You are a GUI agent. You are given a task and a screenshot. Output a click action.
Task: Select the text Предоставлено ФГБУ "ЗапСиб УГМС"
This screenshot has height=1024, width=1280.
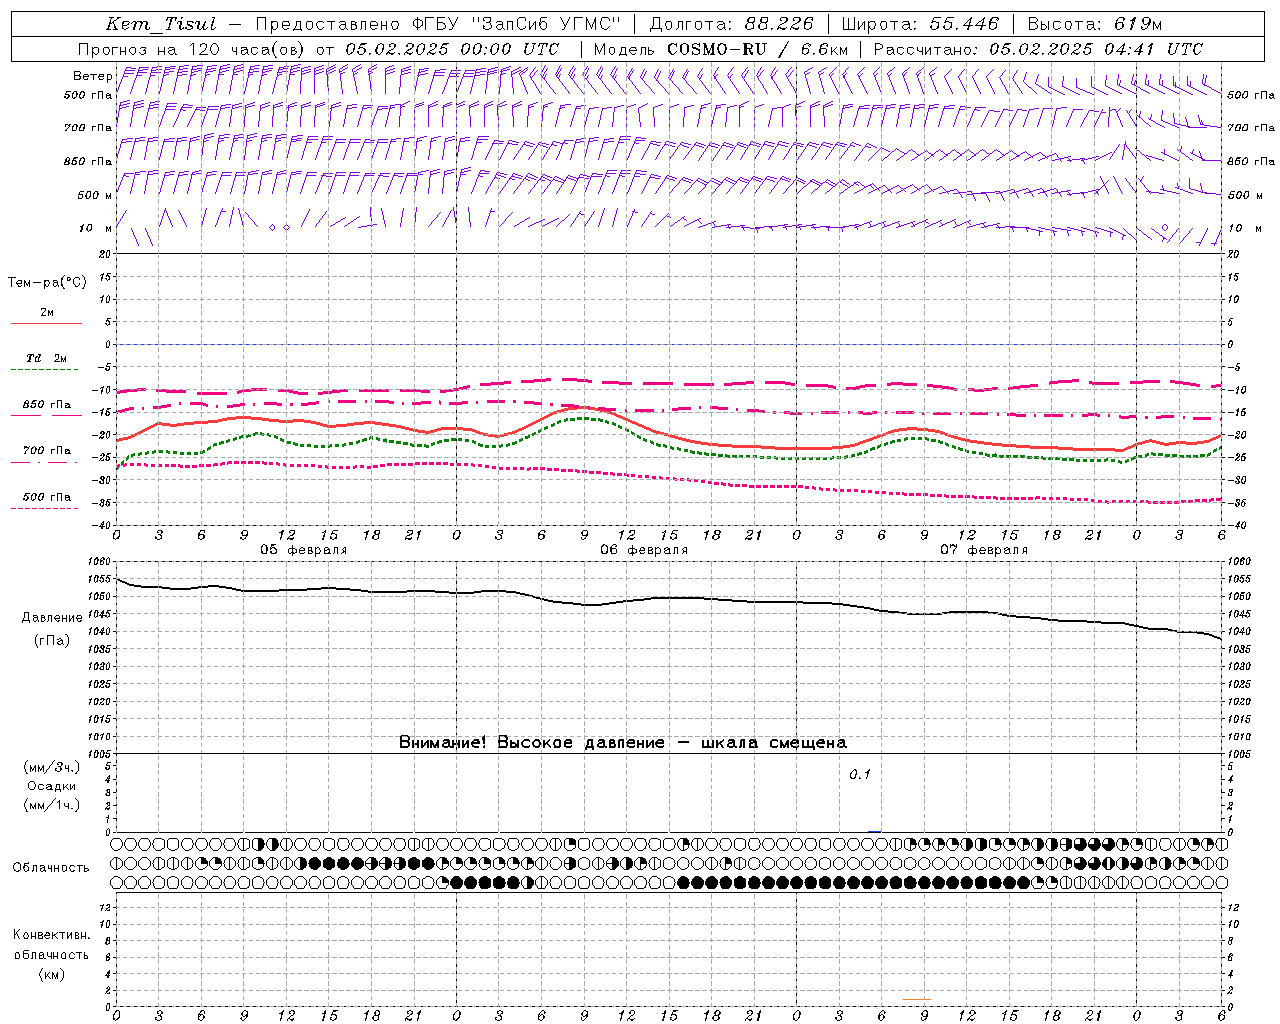click(x=438, y=24)
